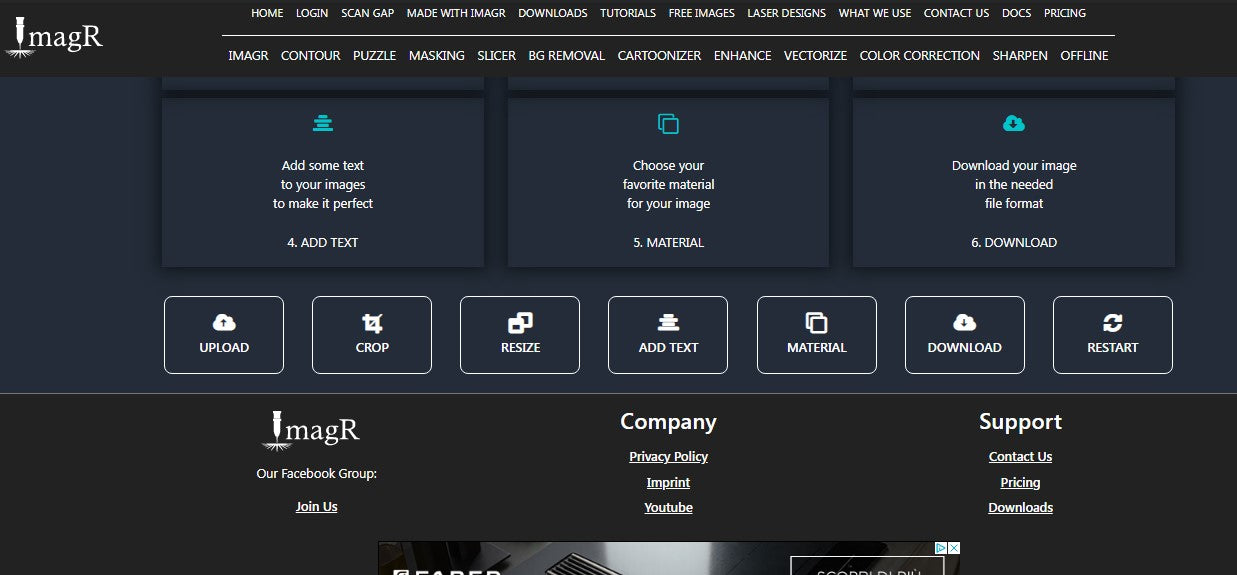Open Vectorize from the tools menu
This screenshot has height=575, width=1237.
[815, 56]
